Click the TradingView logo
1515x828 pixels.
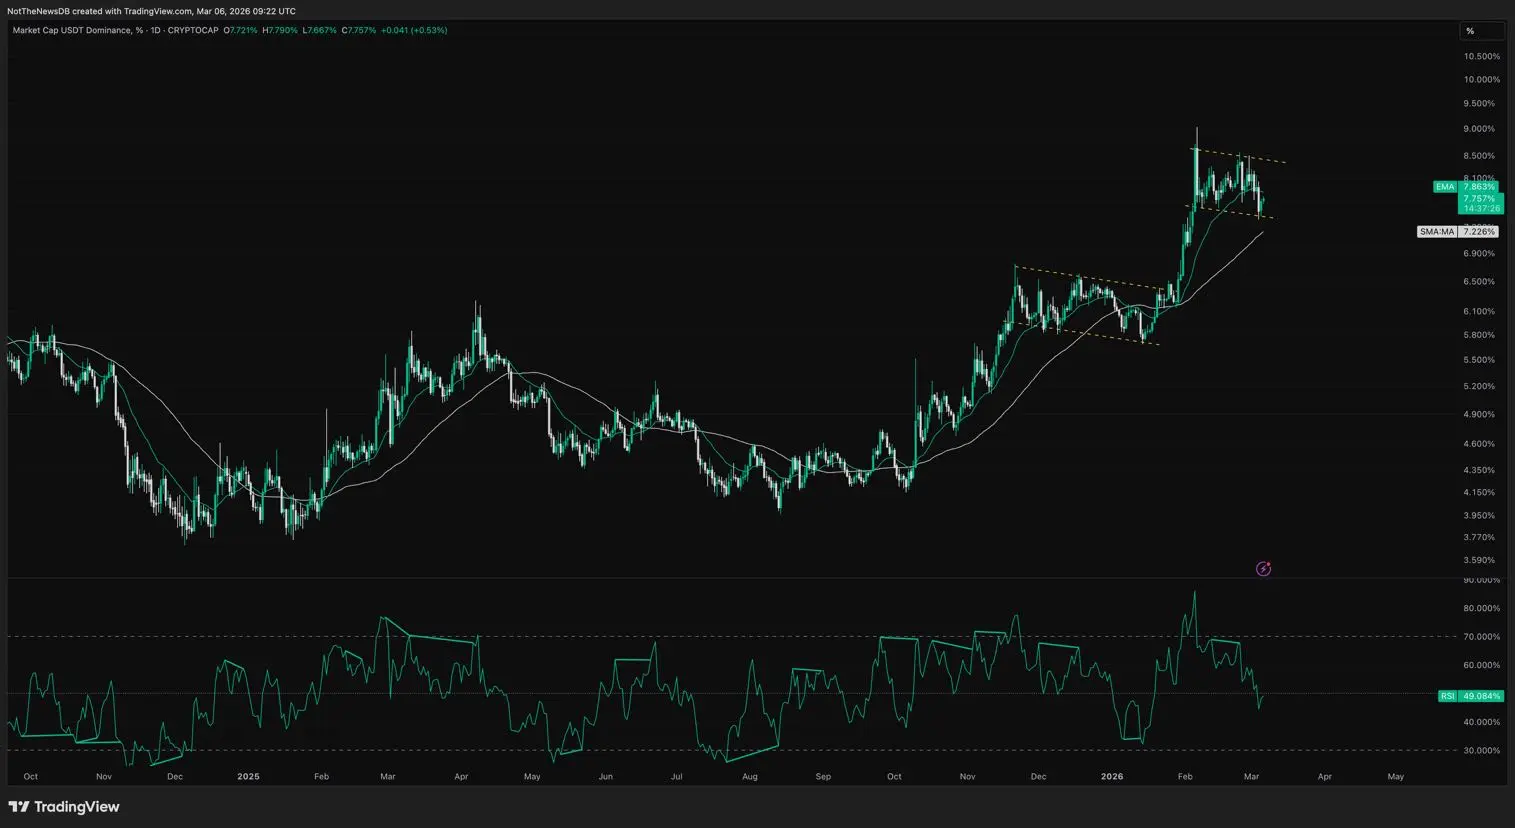click(64, 807)
